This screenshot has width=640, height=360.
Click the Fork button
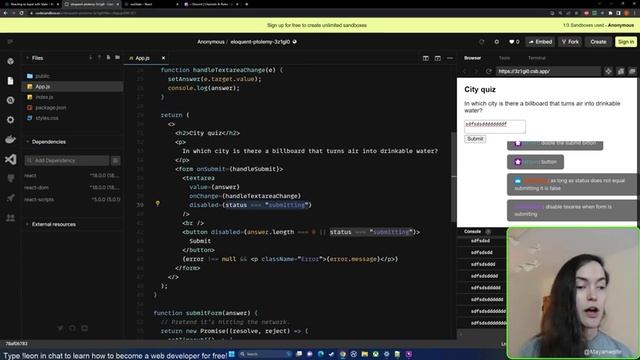[x=570, y=42]
